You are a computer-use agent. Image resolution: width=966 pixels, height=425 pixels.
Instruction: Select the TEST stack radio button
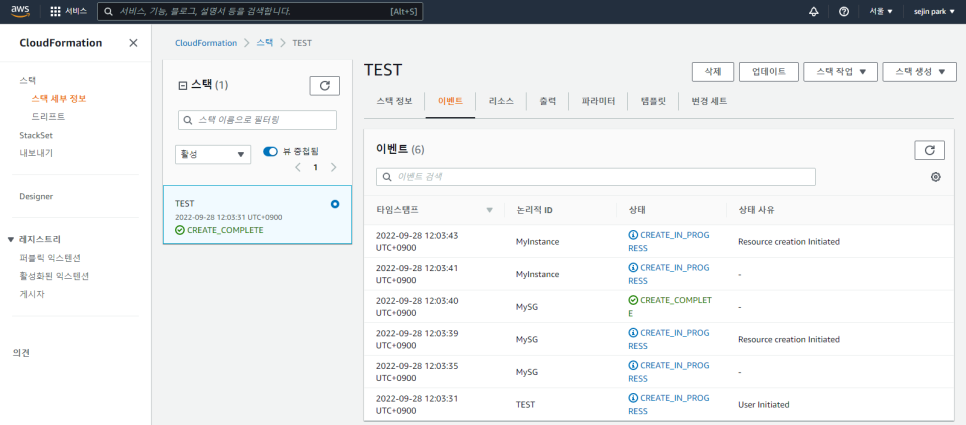[335, 203]
